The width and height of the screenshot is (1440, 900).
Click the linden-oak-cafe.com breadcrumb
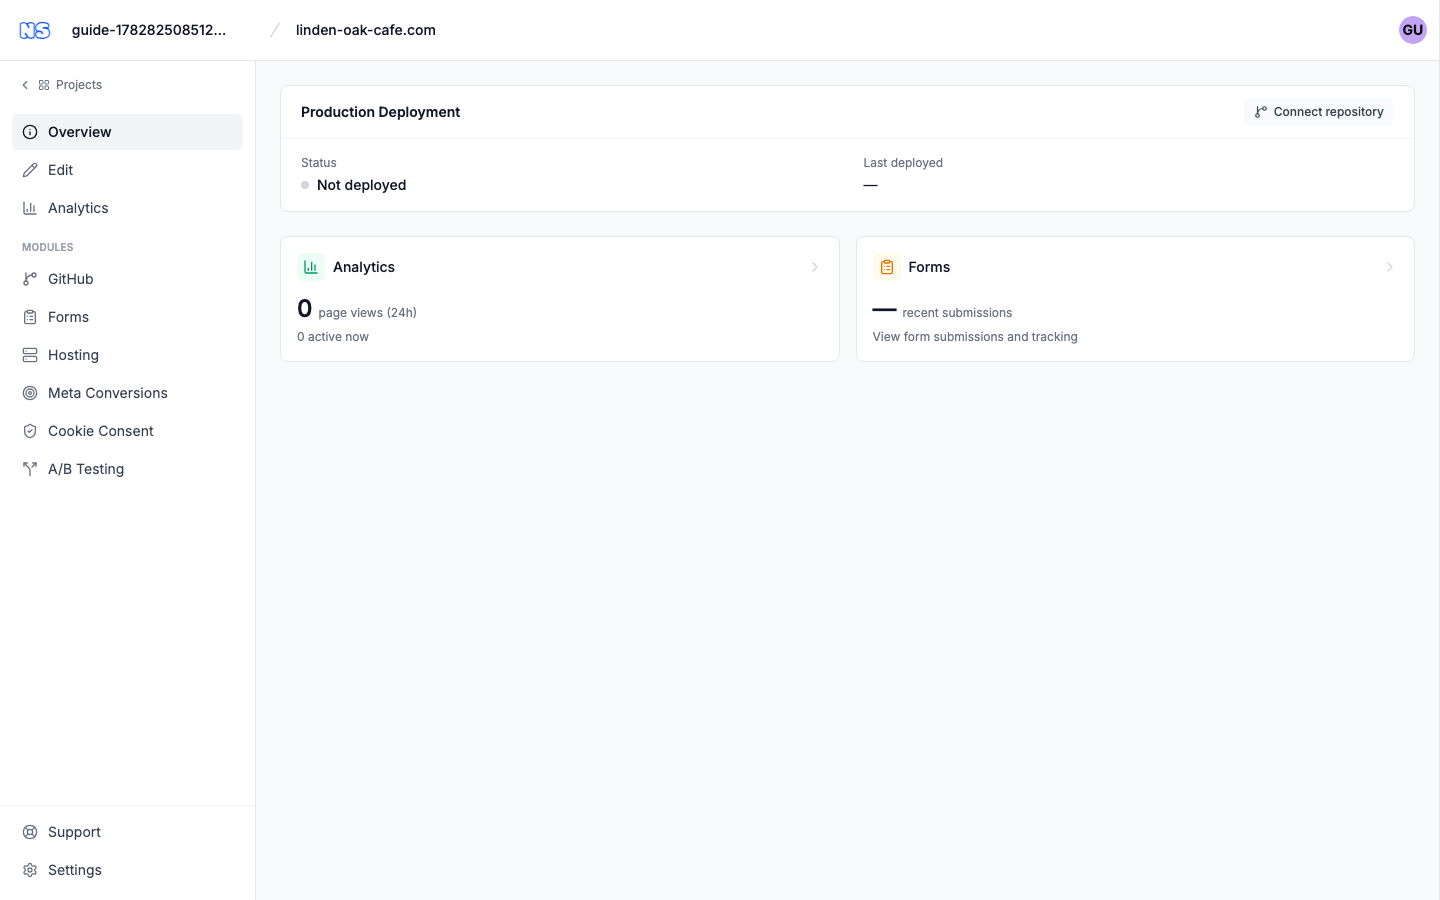[366, 30]
